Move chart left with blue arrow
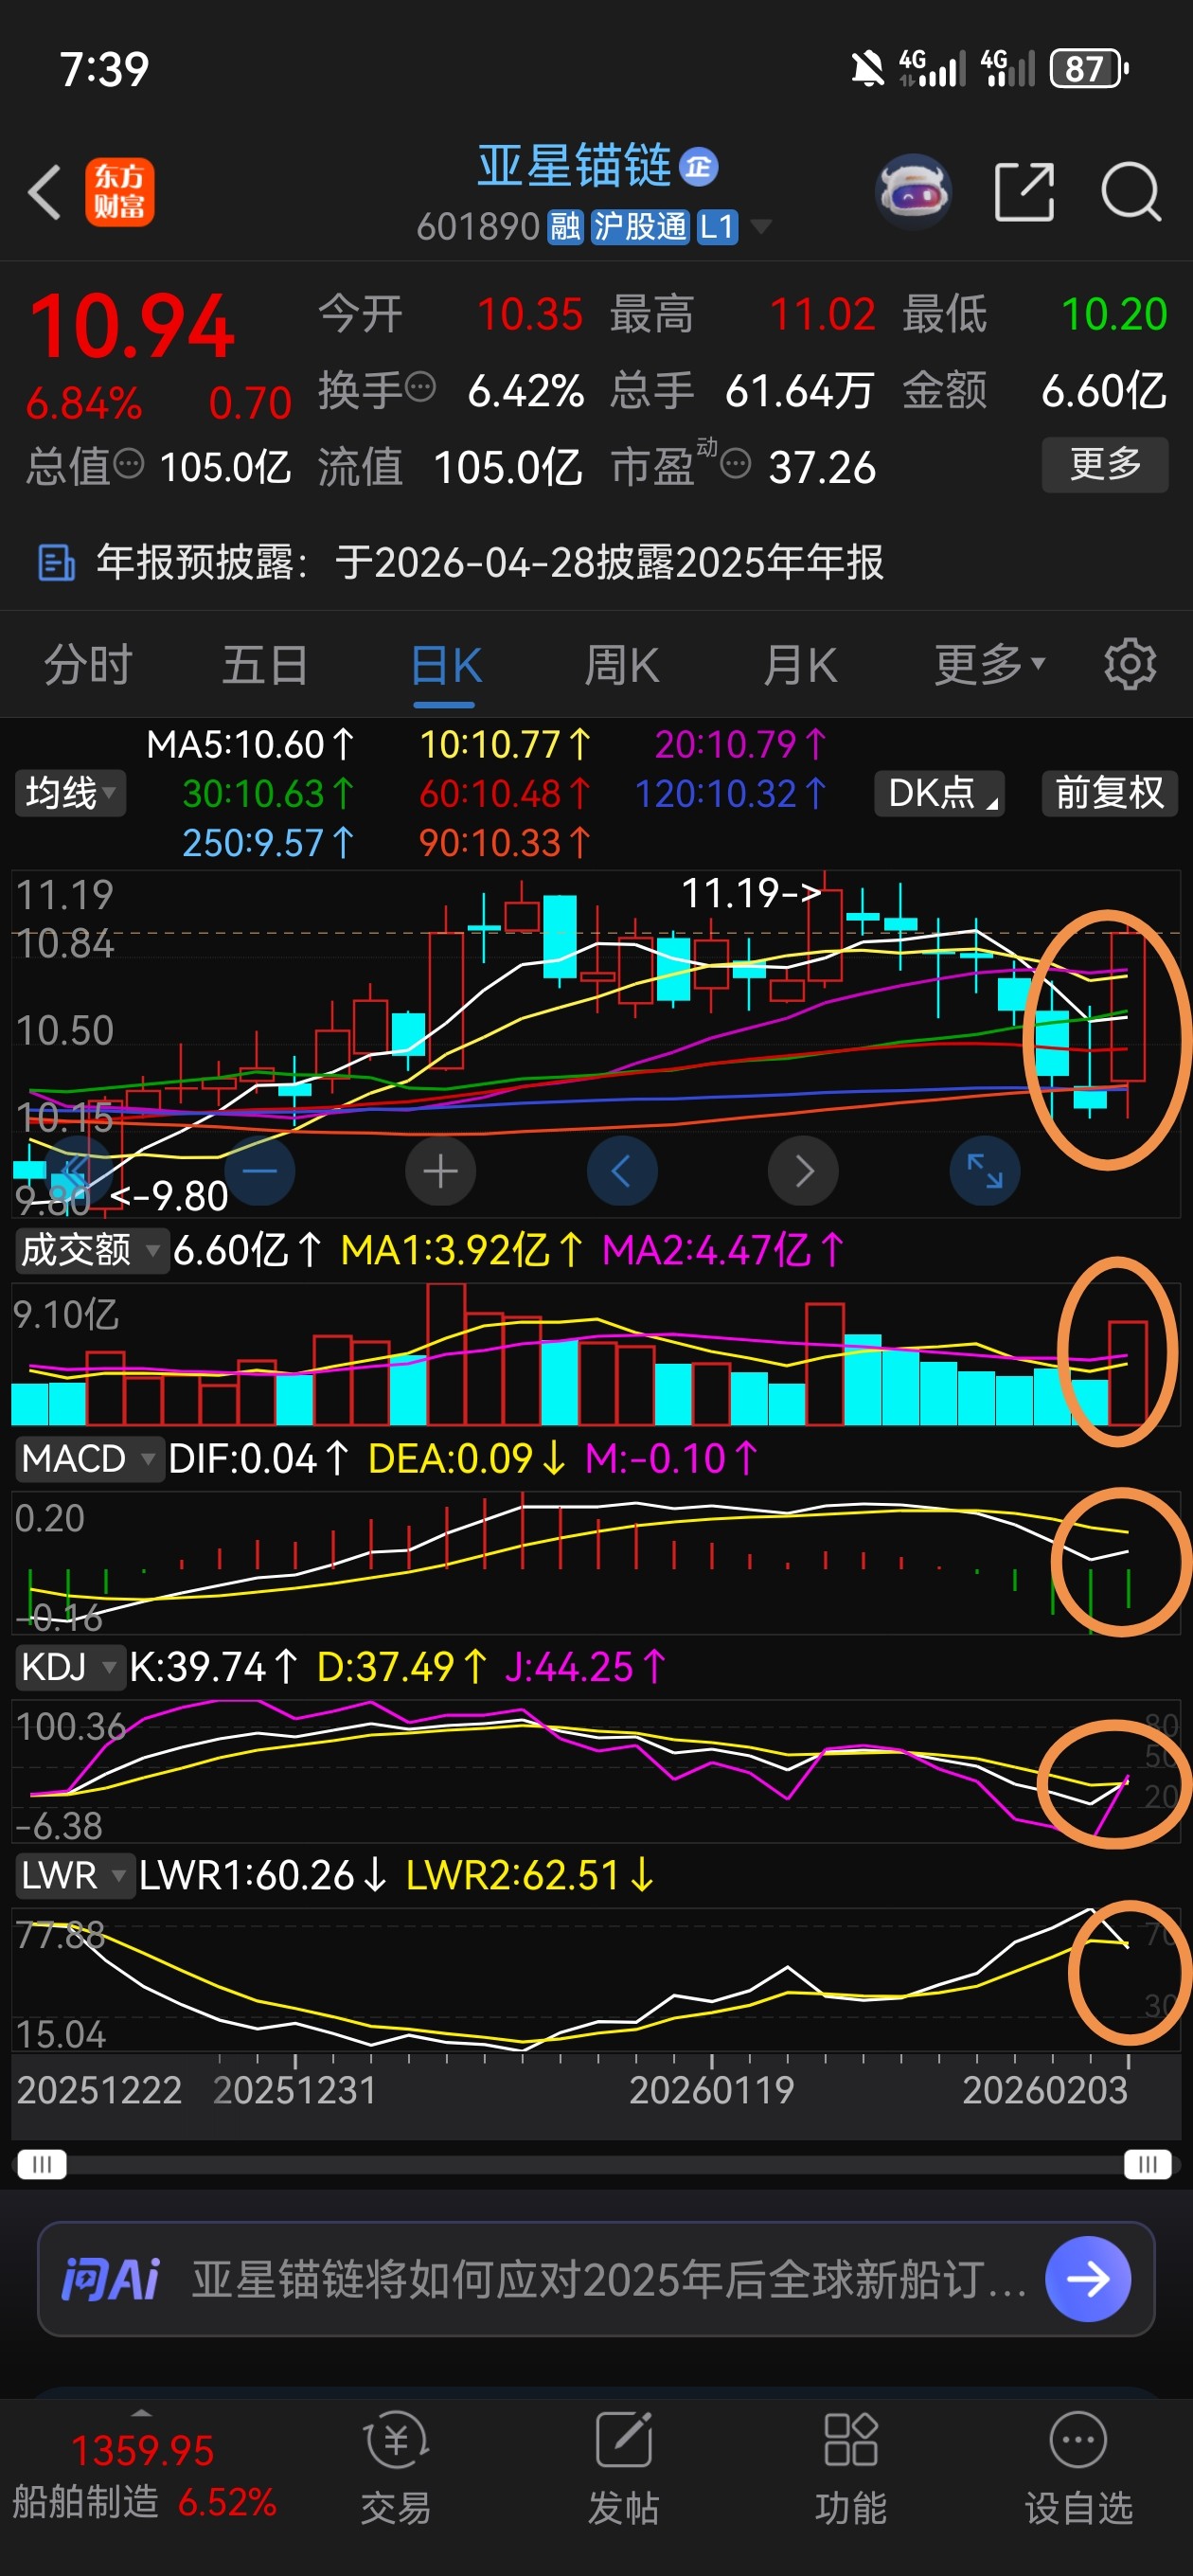This screenshot has height=2576, width=1193. coord(621,1170)
